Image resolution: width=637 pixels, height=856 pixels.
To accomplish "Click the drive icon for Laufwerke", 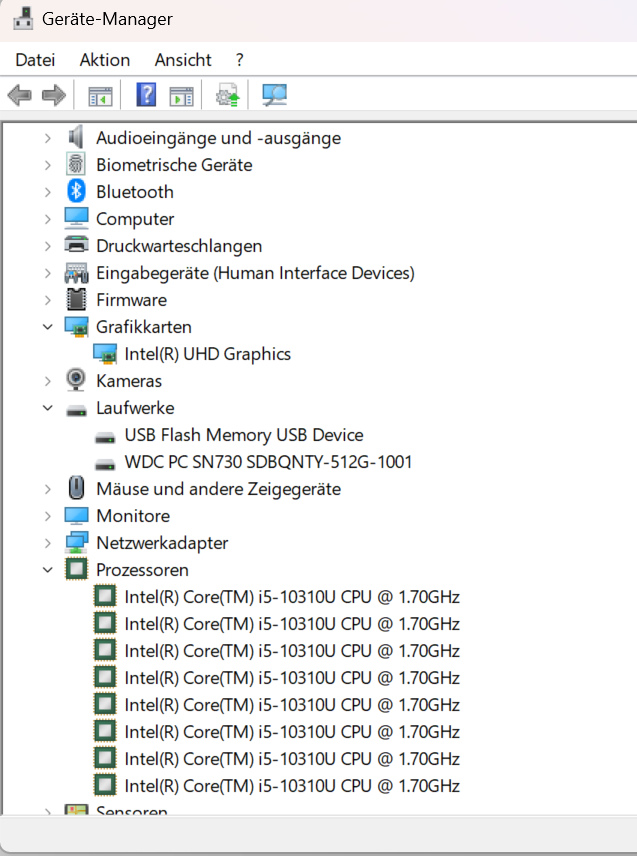I will click(x=76, y=411).
